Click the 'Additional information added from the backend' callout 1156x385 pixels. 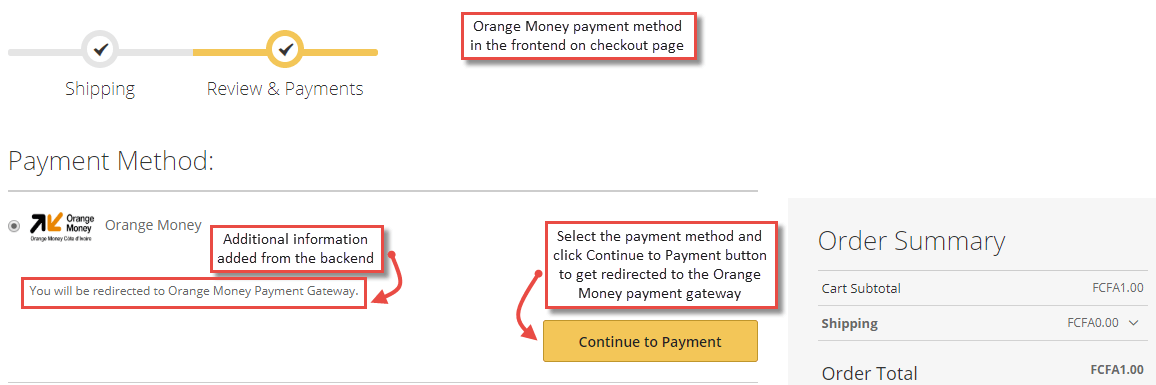pyautogui.click(x=296, y=249)
